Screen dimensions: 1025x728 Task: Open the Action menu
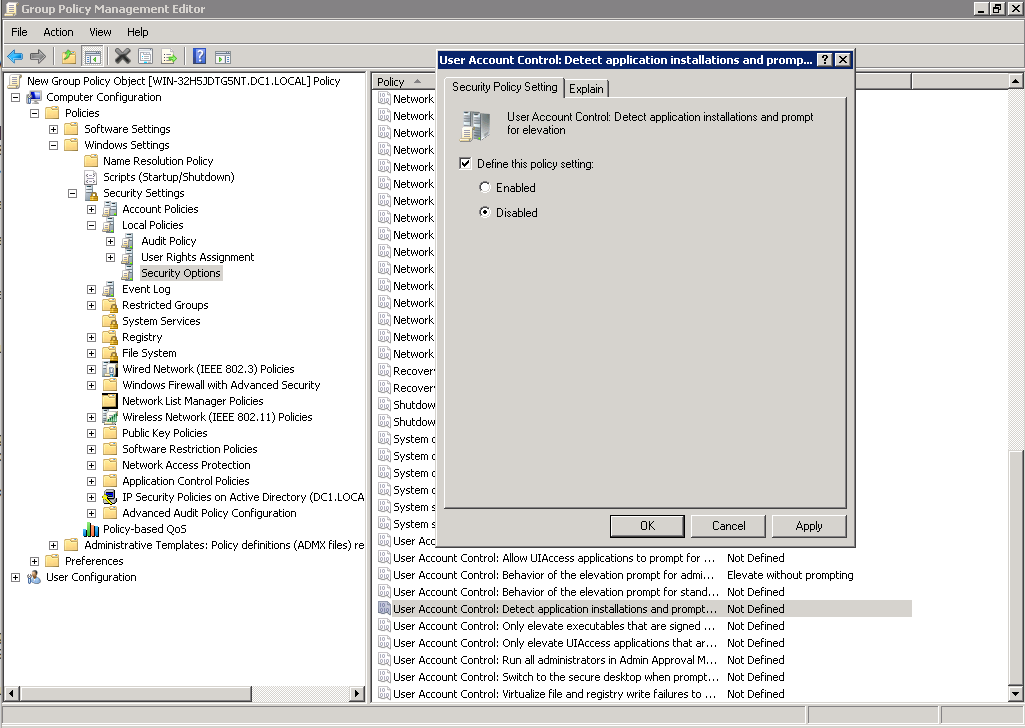tap(58, 32)
